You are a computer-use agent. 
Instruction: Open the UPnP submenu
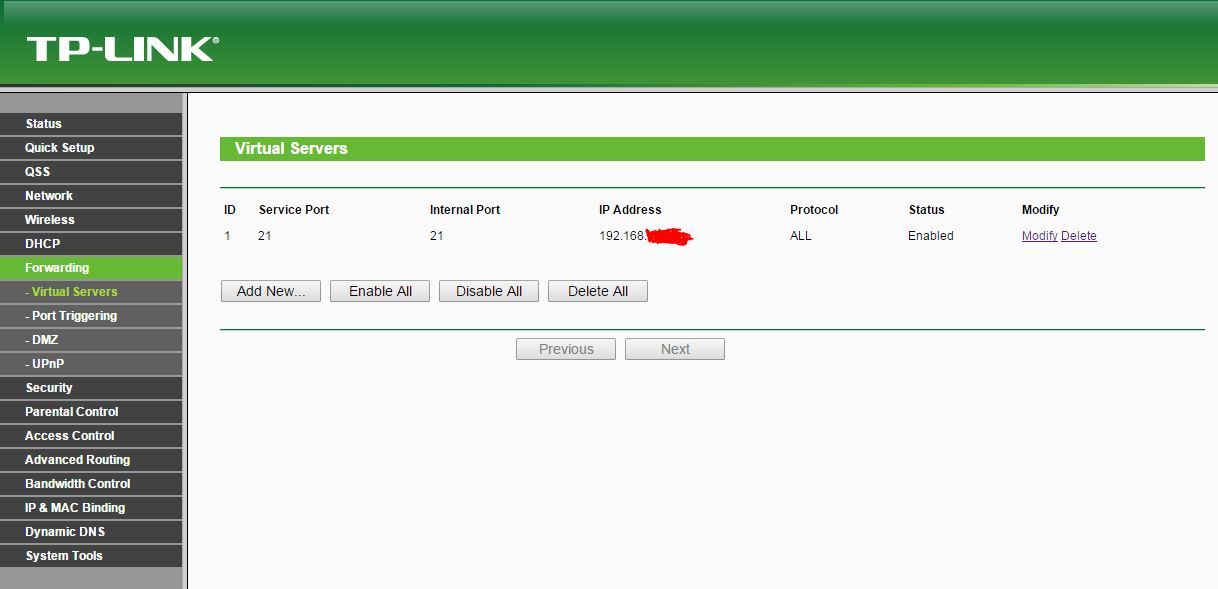[91, 364]
